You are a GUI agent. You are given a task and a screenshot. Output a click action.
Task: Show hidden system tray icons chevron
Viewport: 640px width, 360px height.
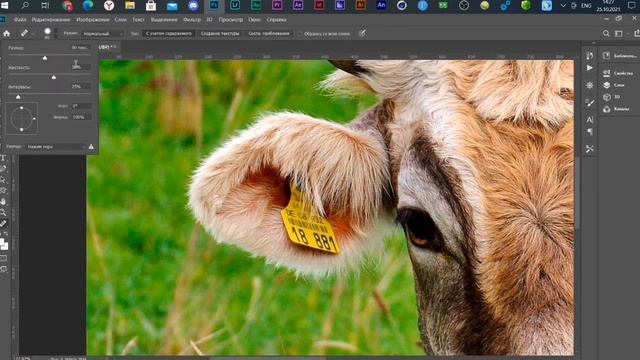(563, 5)
